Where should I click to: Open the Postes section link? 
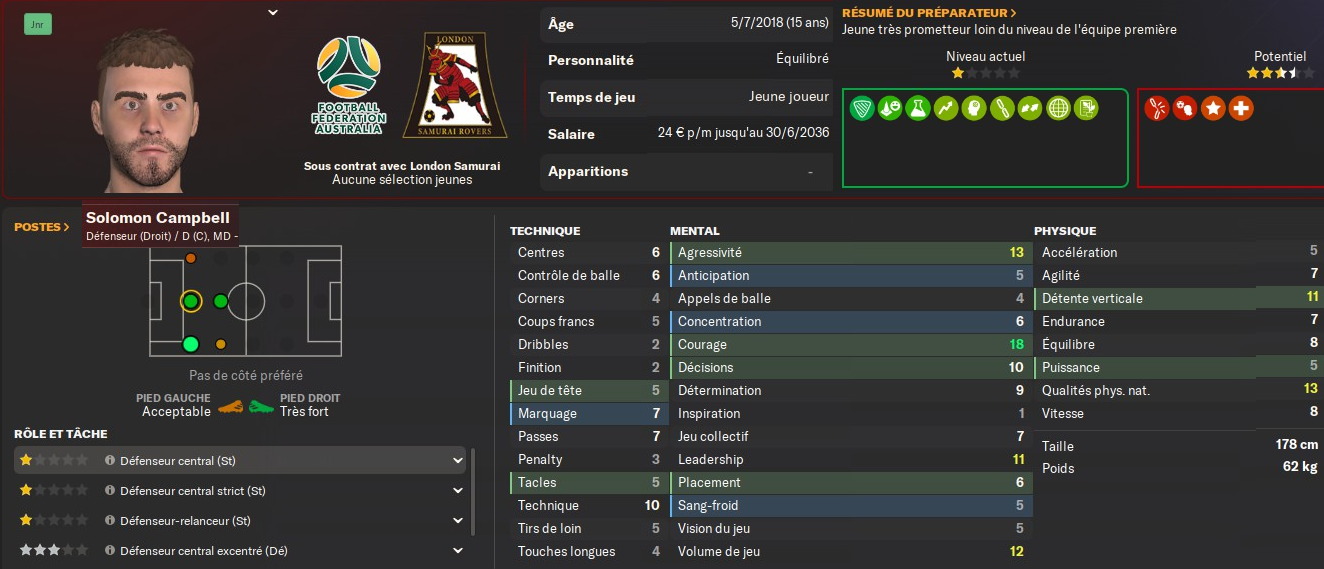[42, 227]
